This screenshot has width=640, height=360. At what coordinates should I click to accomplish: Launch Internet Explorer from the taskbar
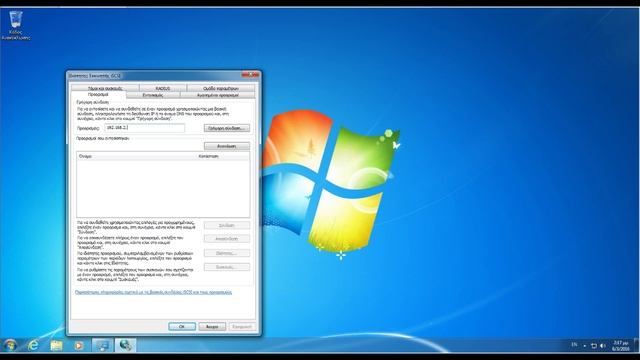coord(33,346)
